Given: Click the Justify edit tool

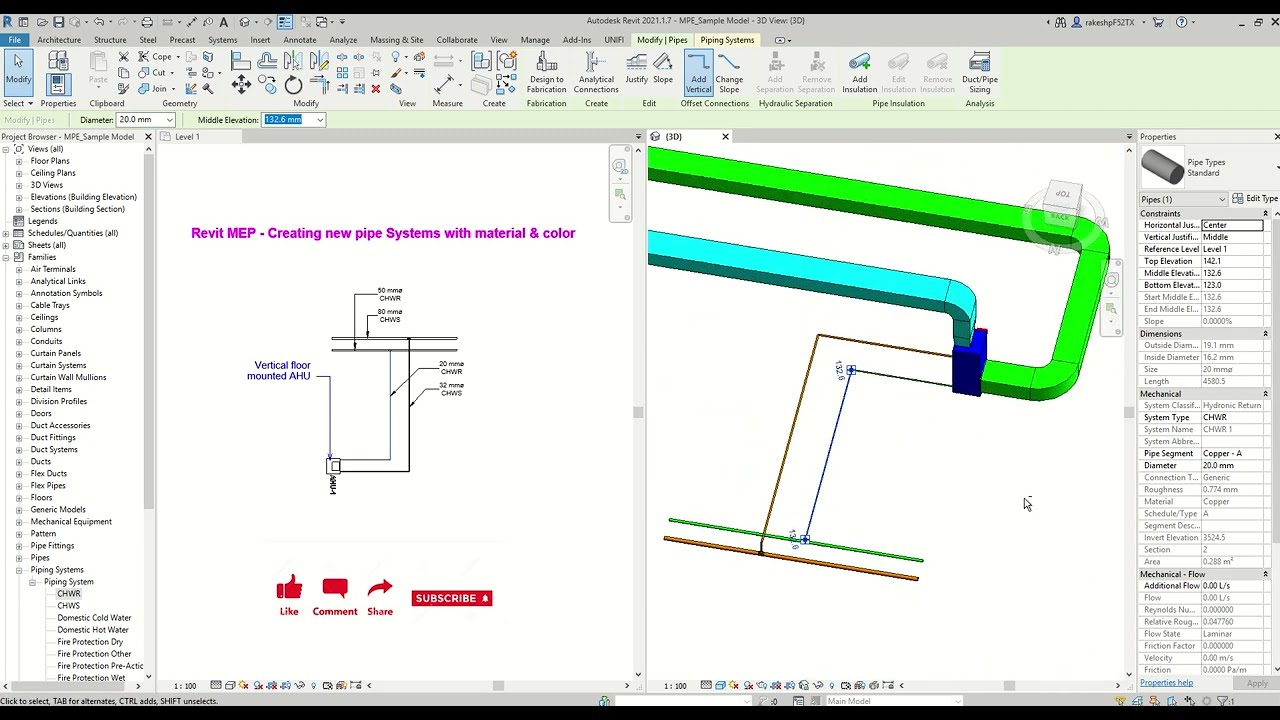Looking at the screenshot, I should click(636, 68).
